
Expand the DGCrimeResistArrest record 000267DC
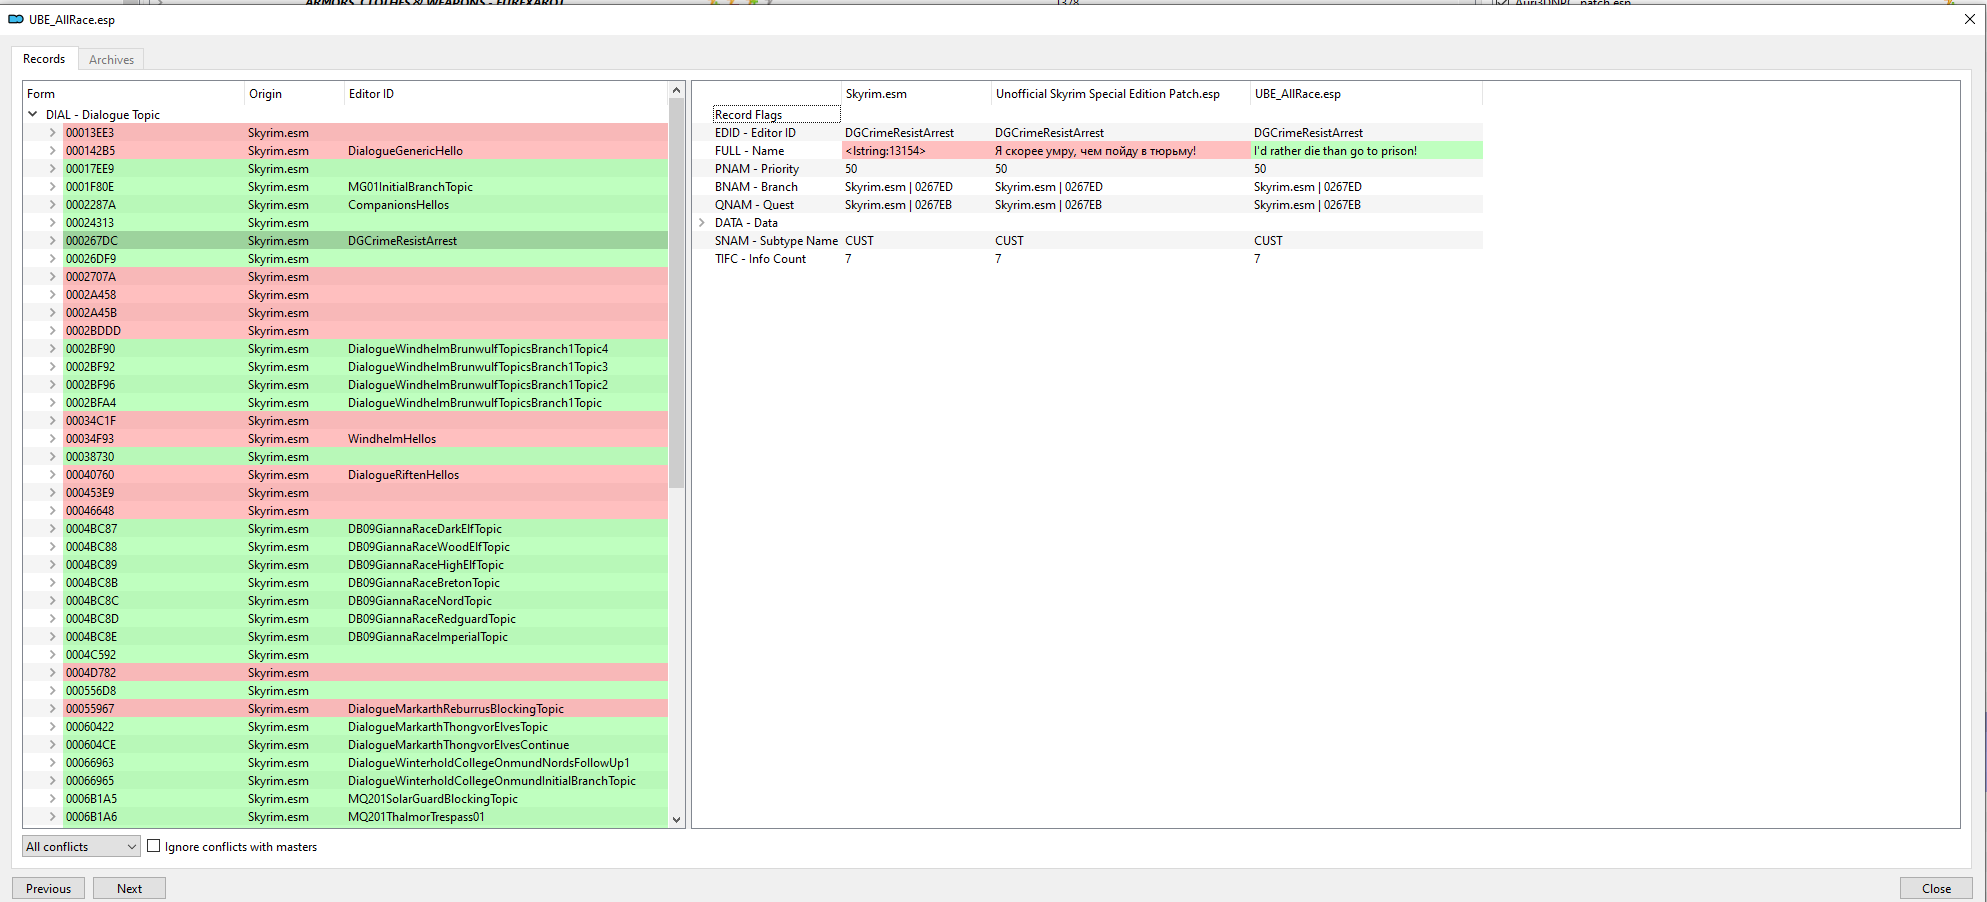[x=53, y=241]
